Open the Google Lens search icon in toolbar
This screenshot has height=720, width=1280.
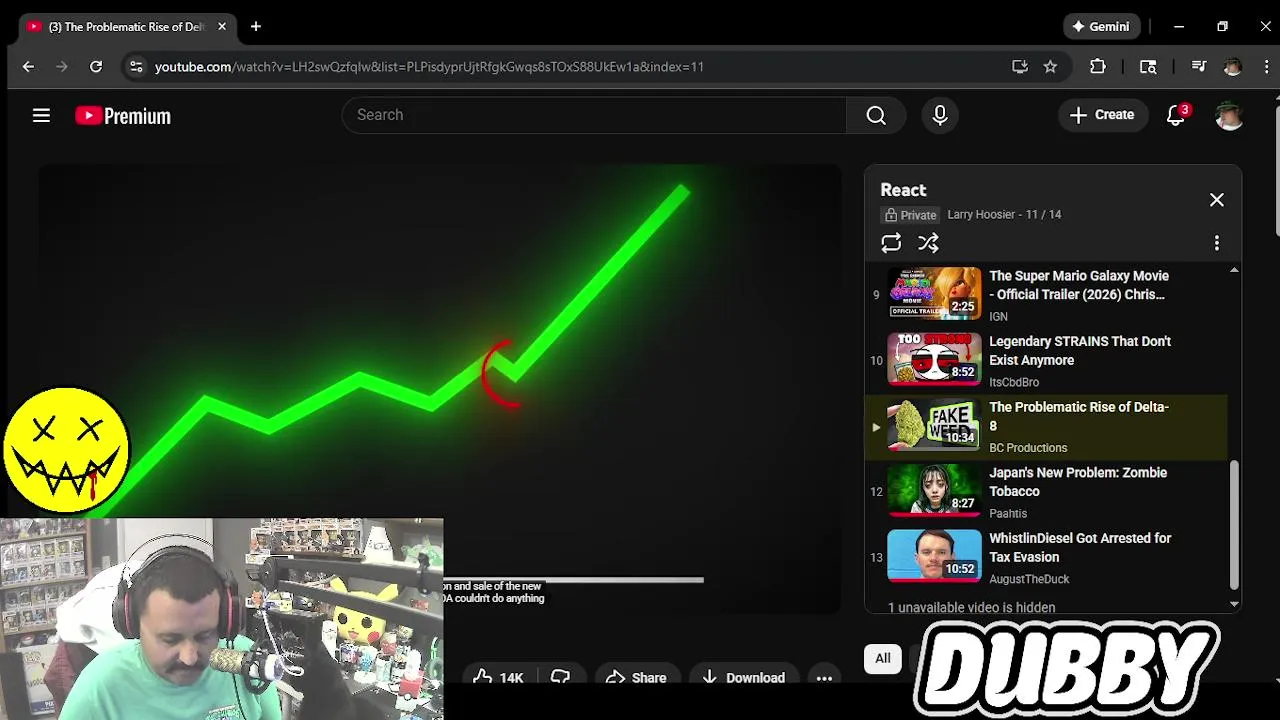pos(1148,67)
